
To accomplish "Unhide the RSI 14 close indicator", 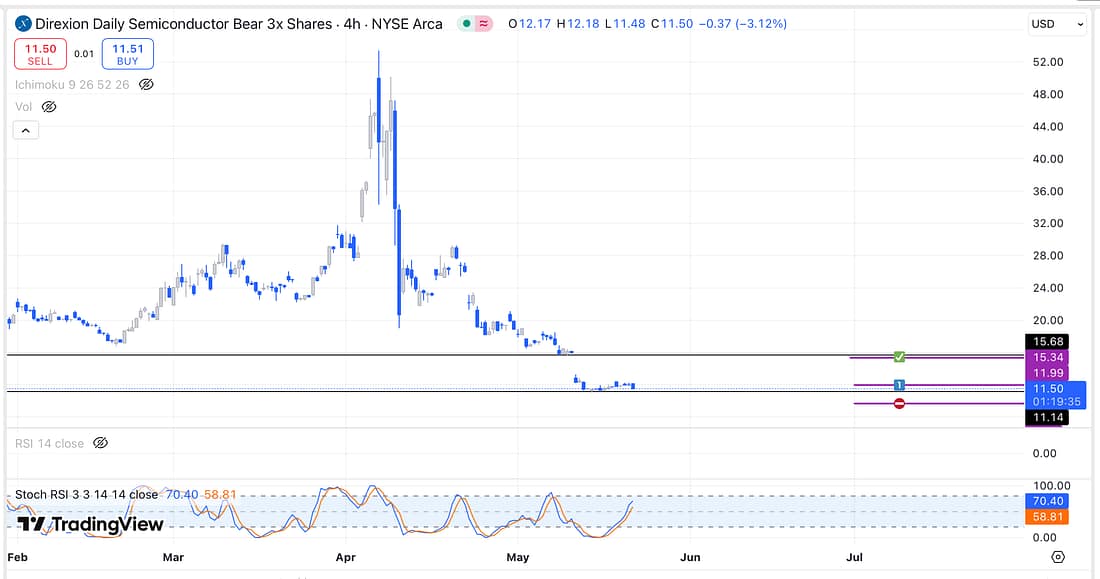I will (x=100, y=443).
